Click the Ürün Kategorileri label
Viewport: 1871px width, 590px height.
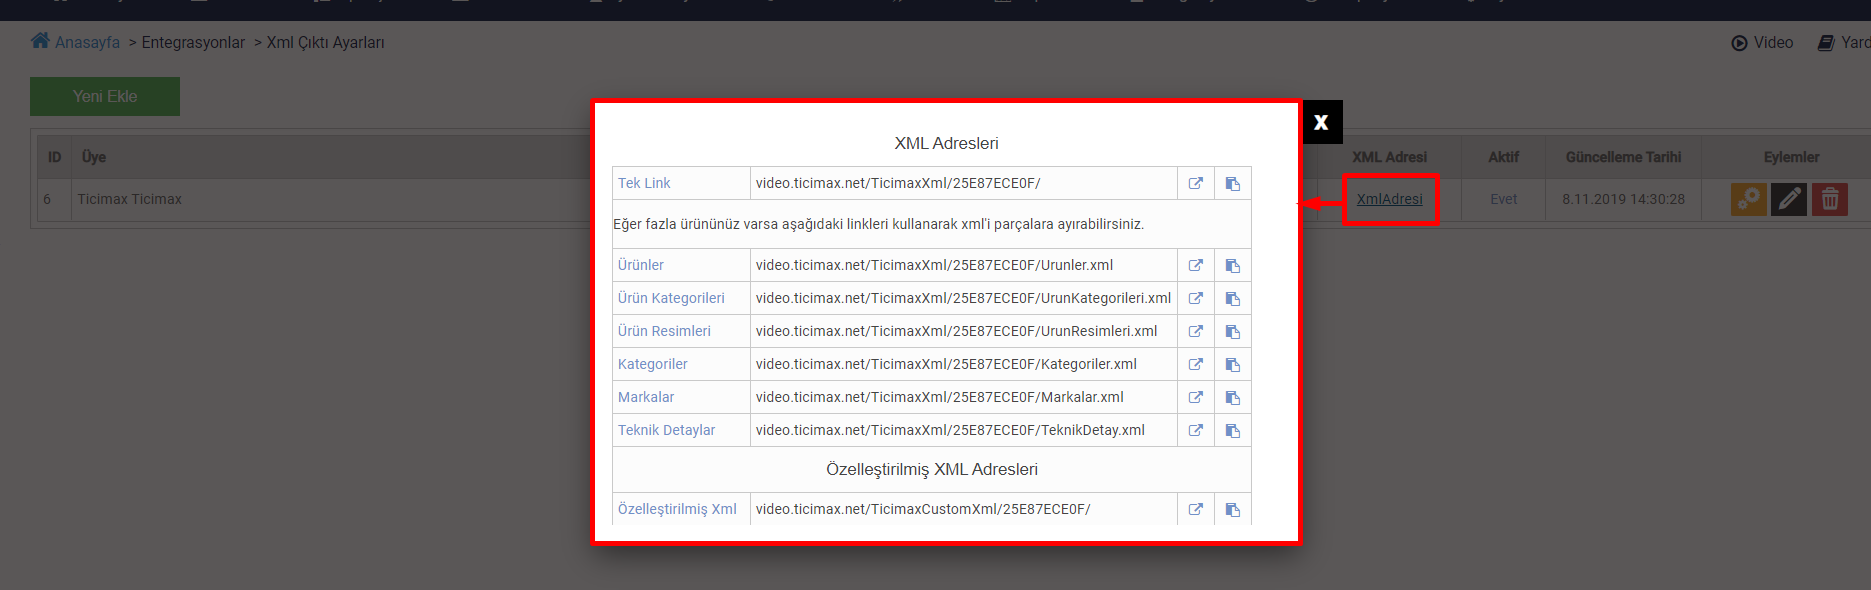tap(671, 298)
